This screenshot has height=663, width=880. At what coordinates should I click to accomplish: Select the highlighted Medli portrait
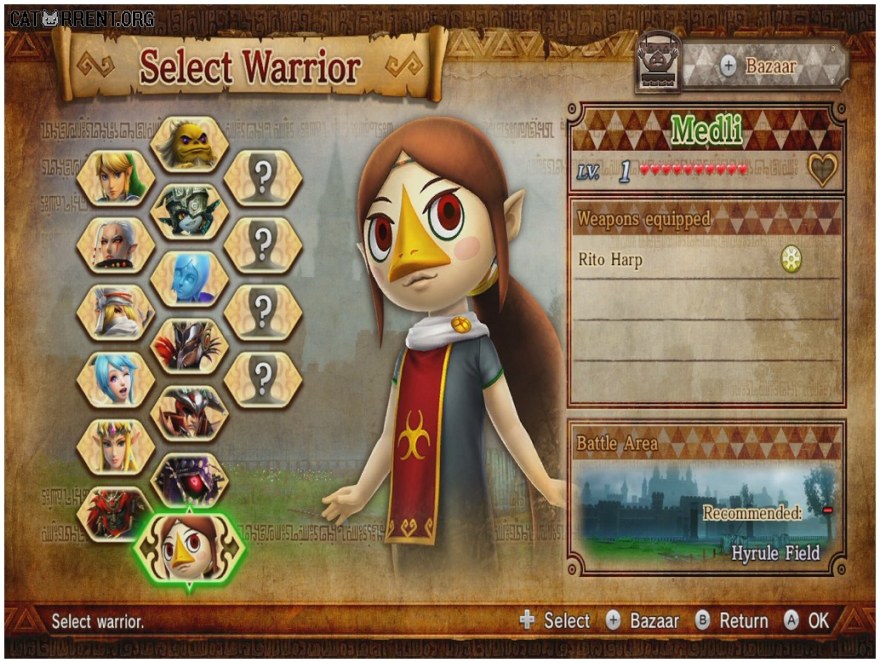pos(190,548)
